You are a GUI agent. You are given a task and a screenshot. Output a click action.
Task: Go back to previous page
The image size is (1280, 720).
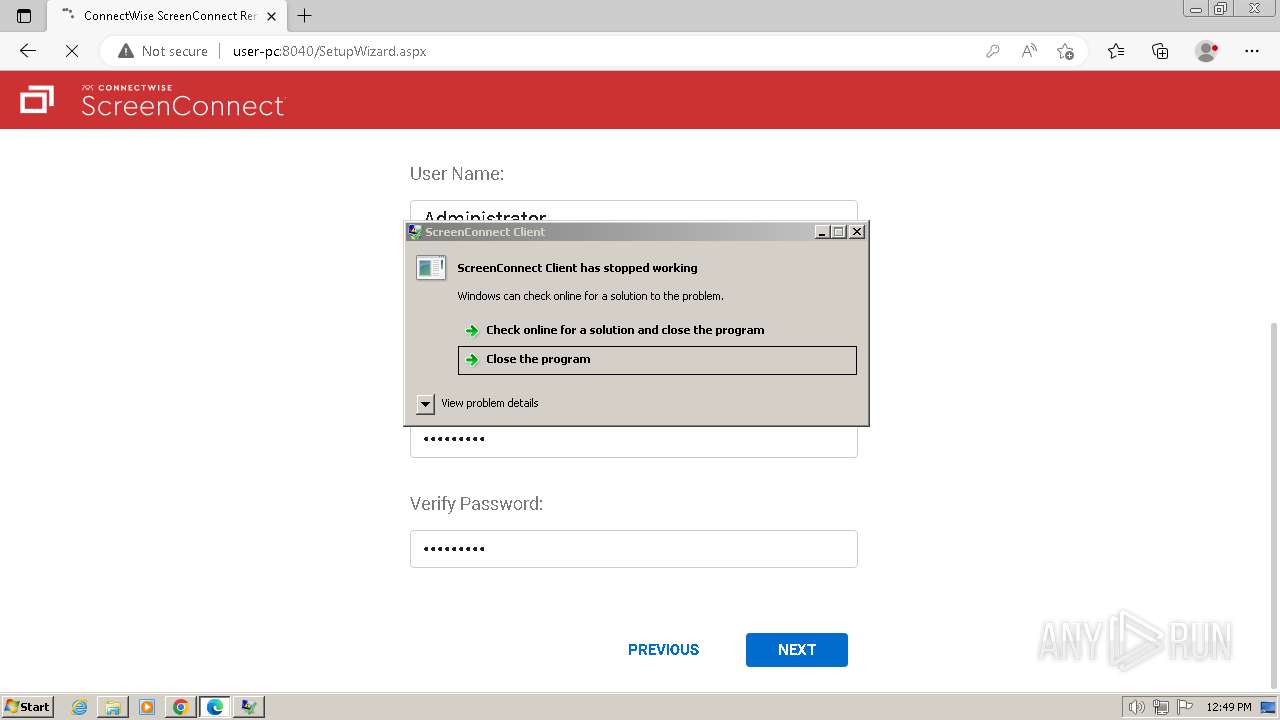28,51
